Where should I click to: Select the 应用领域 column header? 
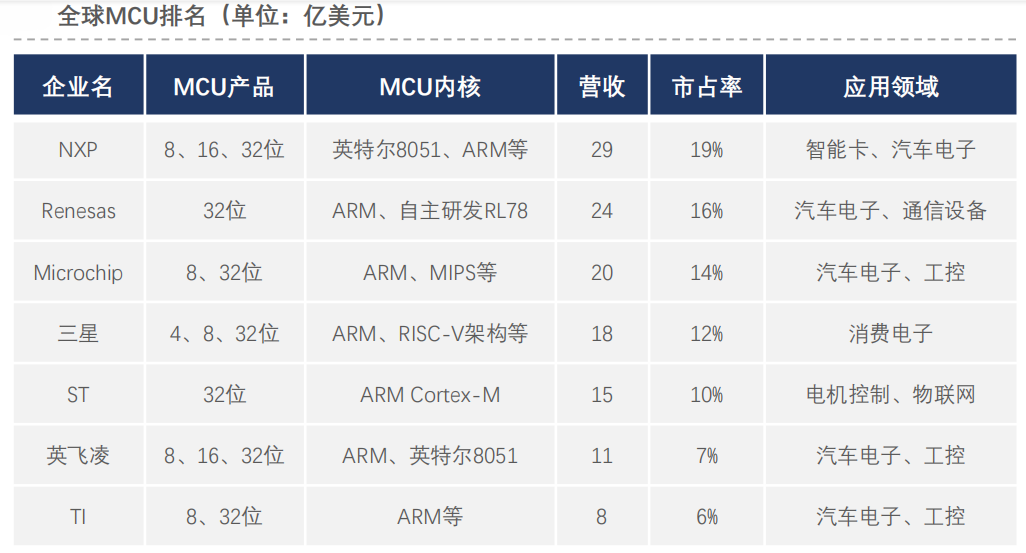891,85
